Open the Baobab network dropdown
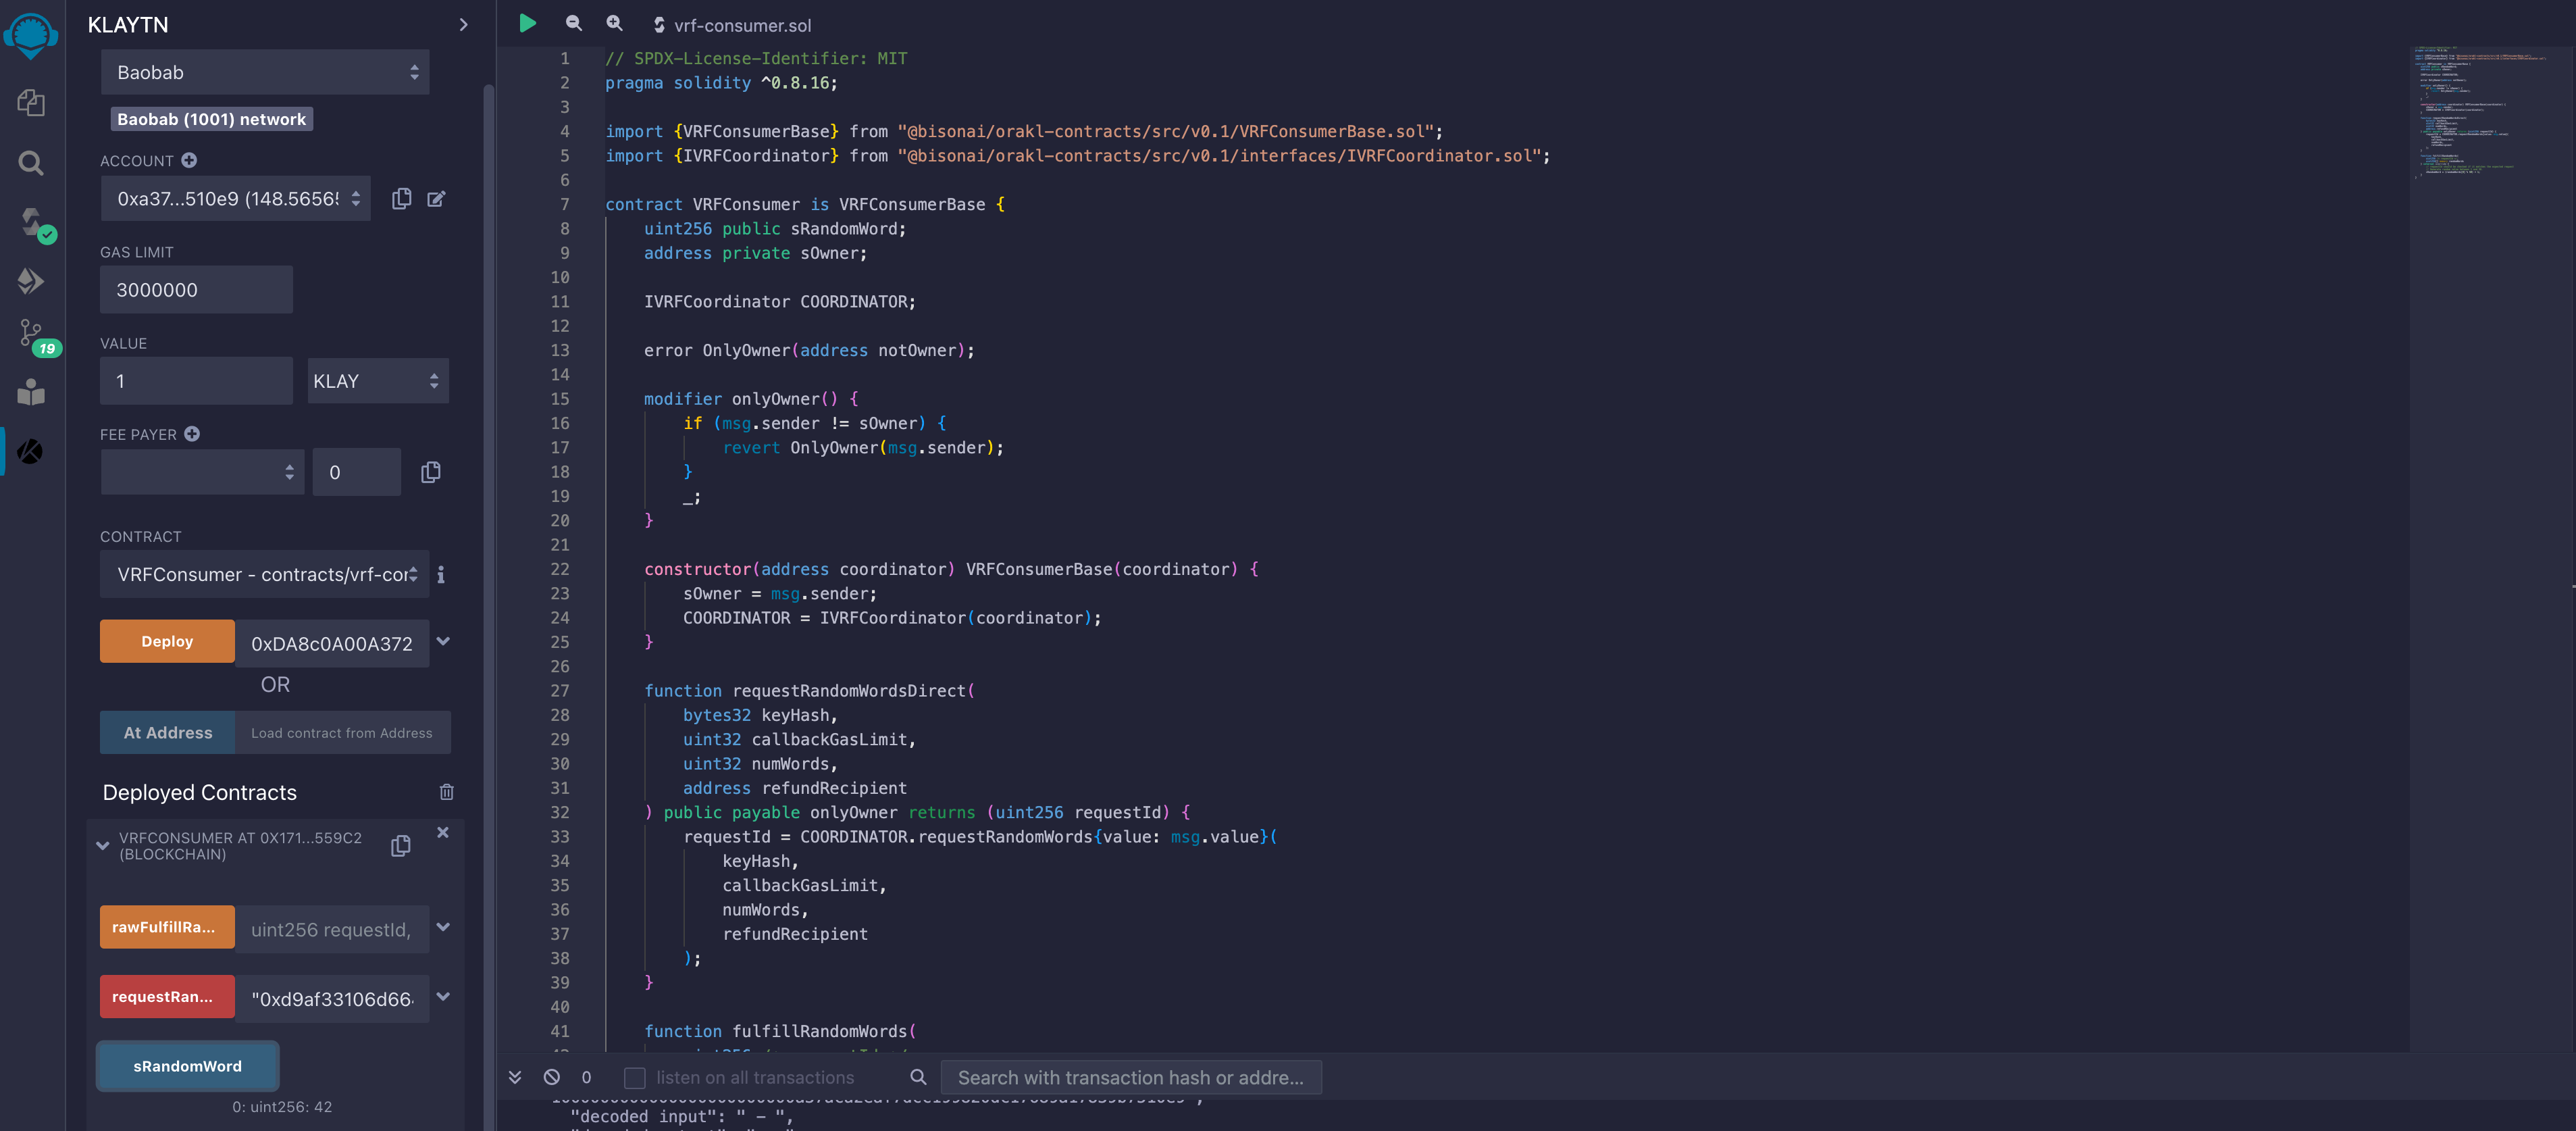The width and height of the screenshot is (2576, 1131). coord(265,72)
